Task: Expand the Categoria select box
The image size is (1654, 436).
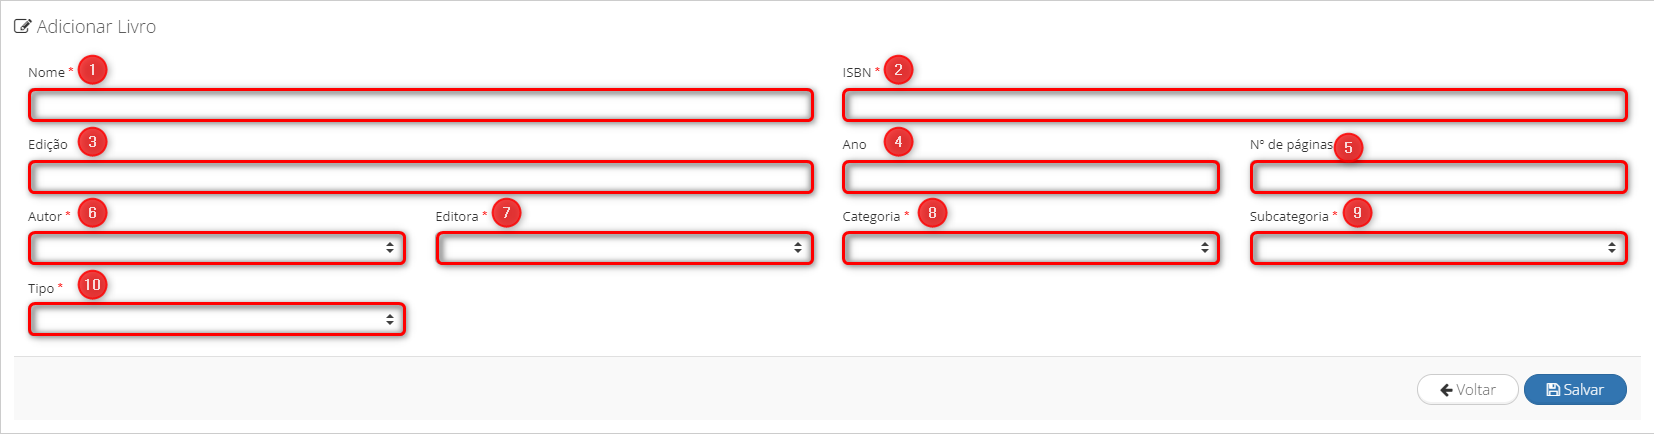Action: coord(1031,248)
